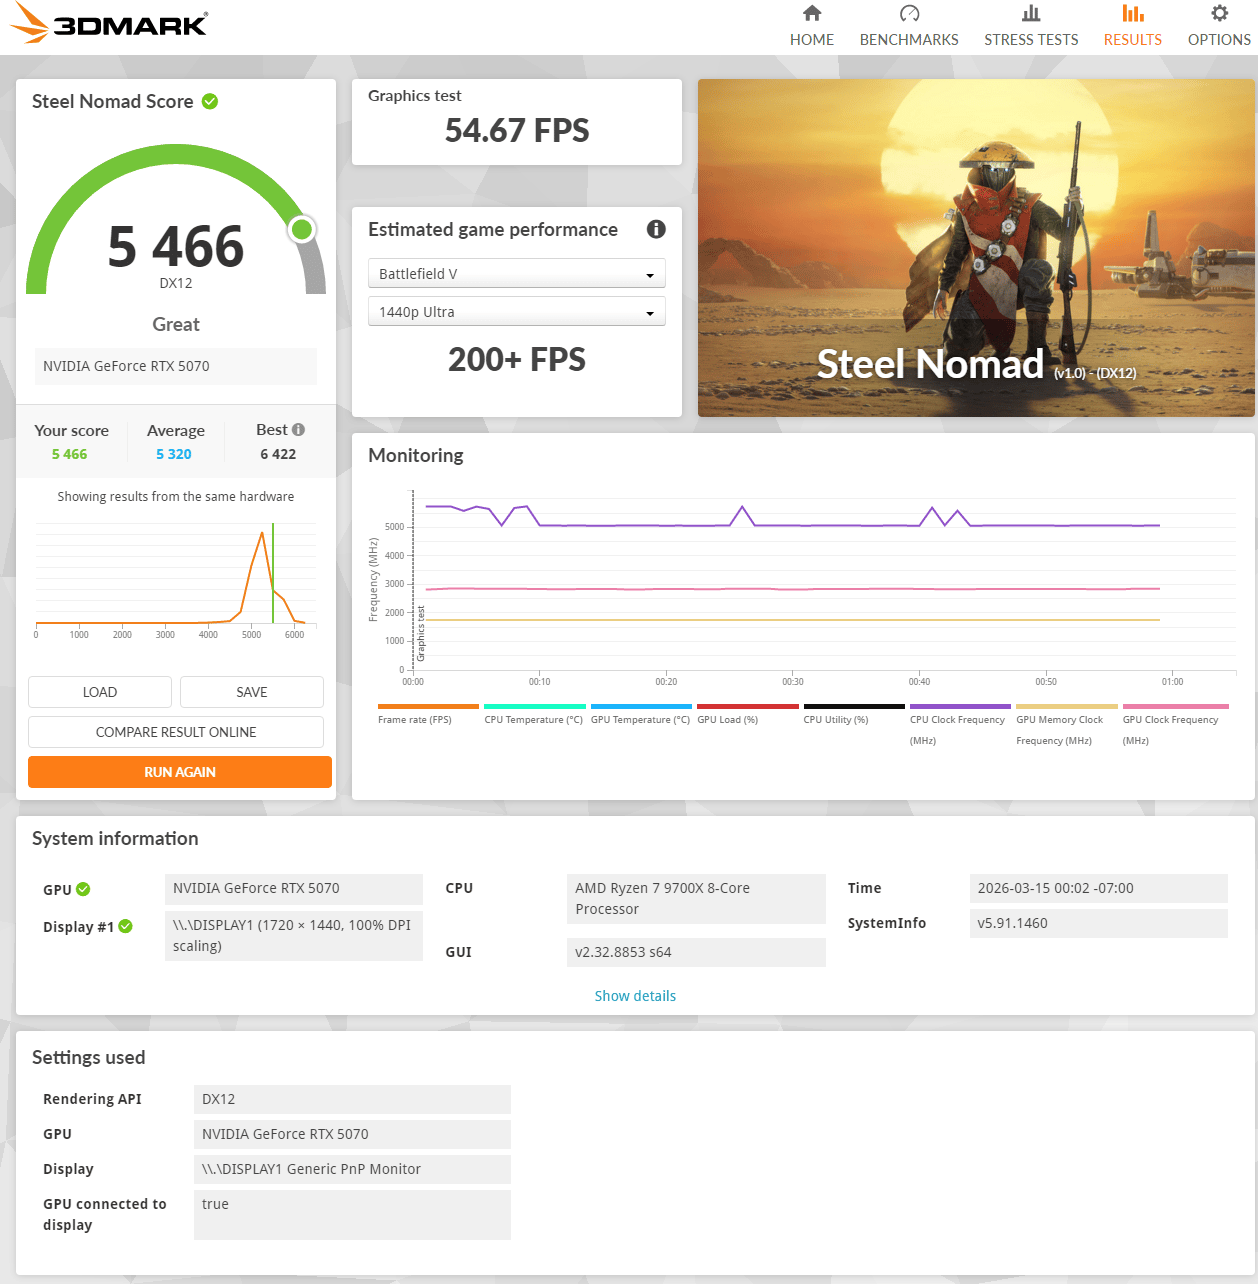Click the green validation check beside Steel Nomad Score
Screen dimensions: 1258x1284
tap(210, 101)
